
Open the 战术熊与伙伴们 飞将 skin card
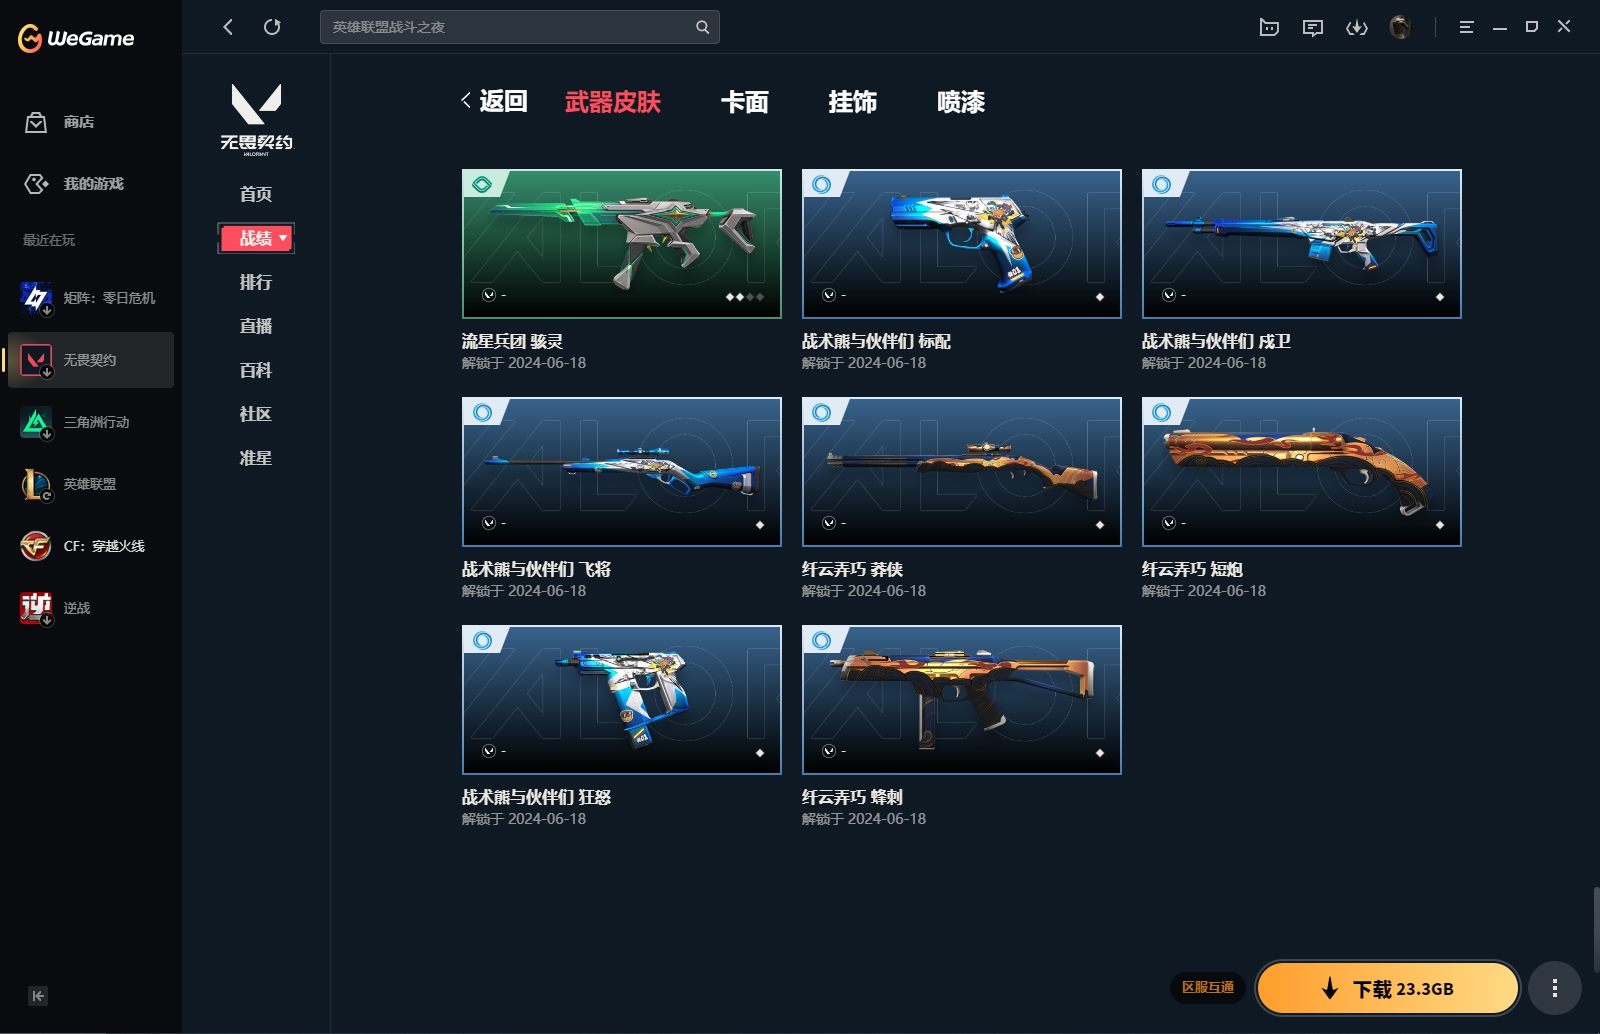(621, 472)
